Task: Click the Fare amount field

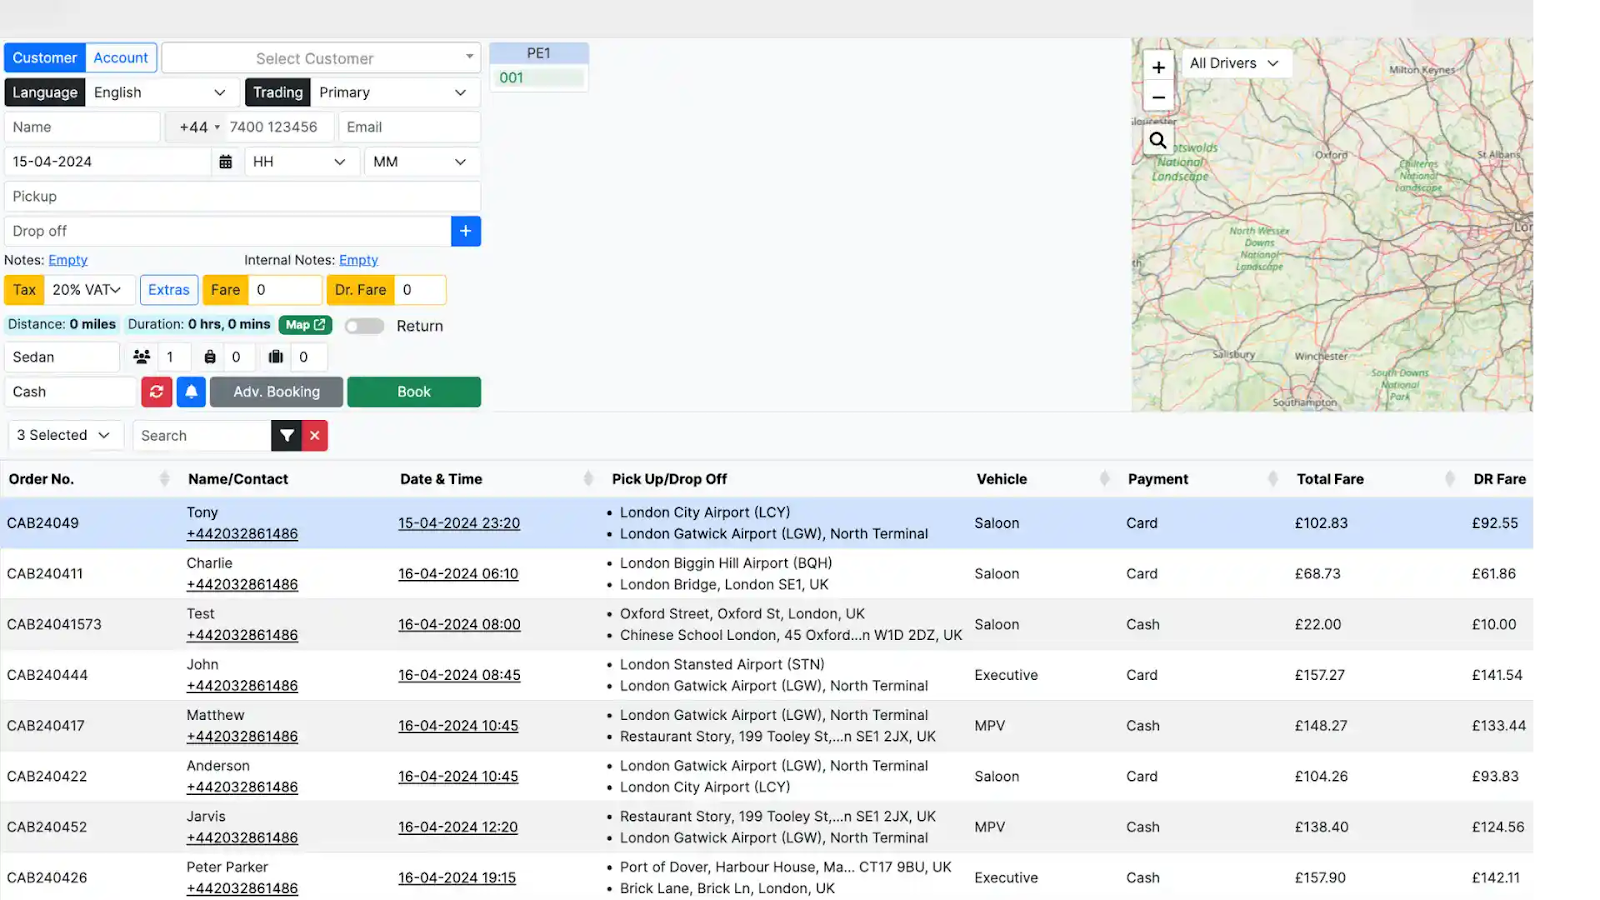Action: pyautogui.click(x=285, y=290)
